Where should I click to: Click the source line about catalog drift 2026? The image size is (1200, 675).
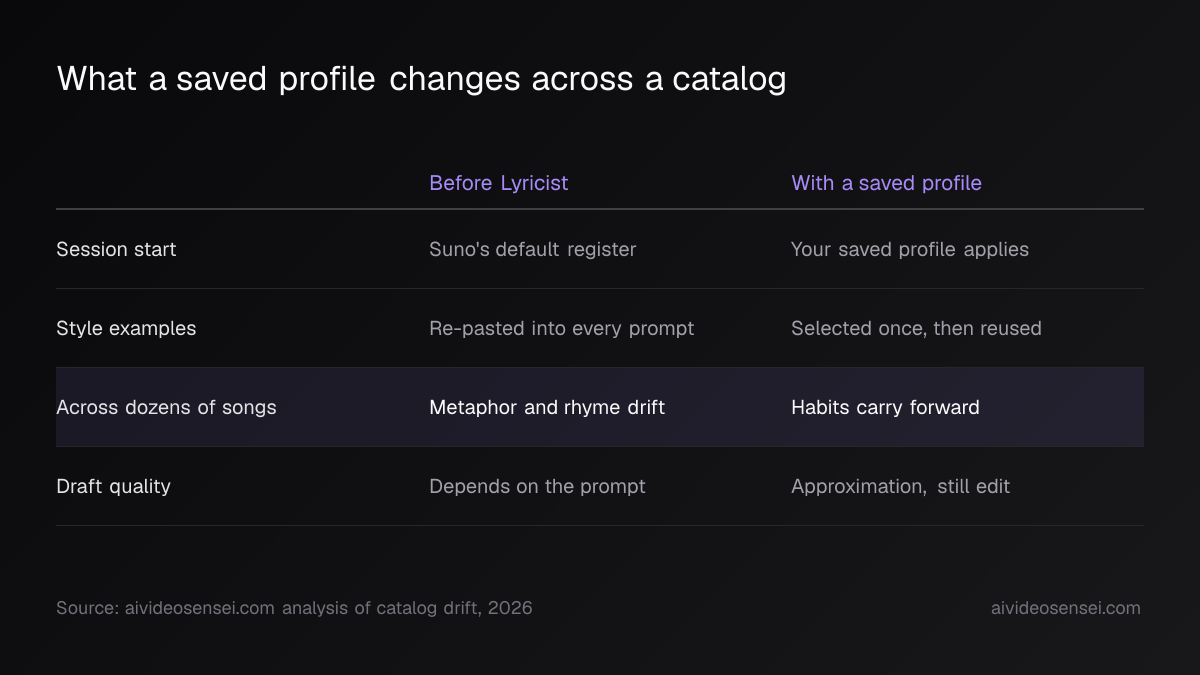tap(294, 608)
